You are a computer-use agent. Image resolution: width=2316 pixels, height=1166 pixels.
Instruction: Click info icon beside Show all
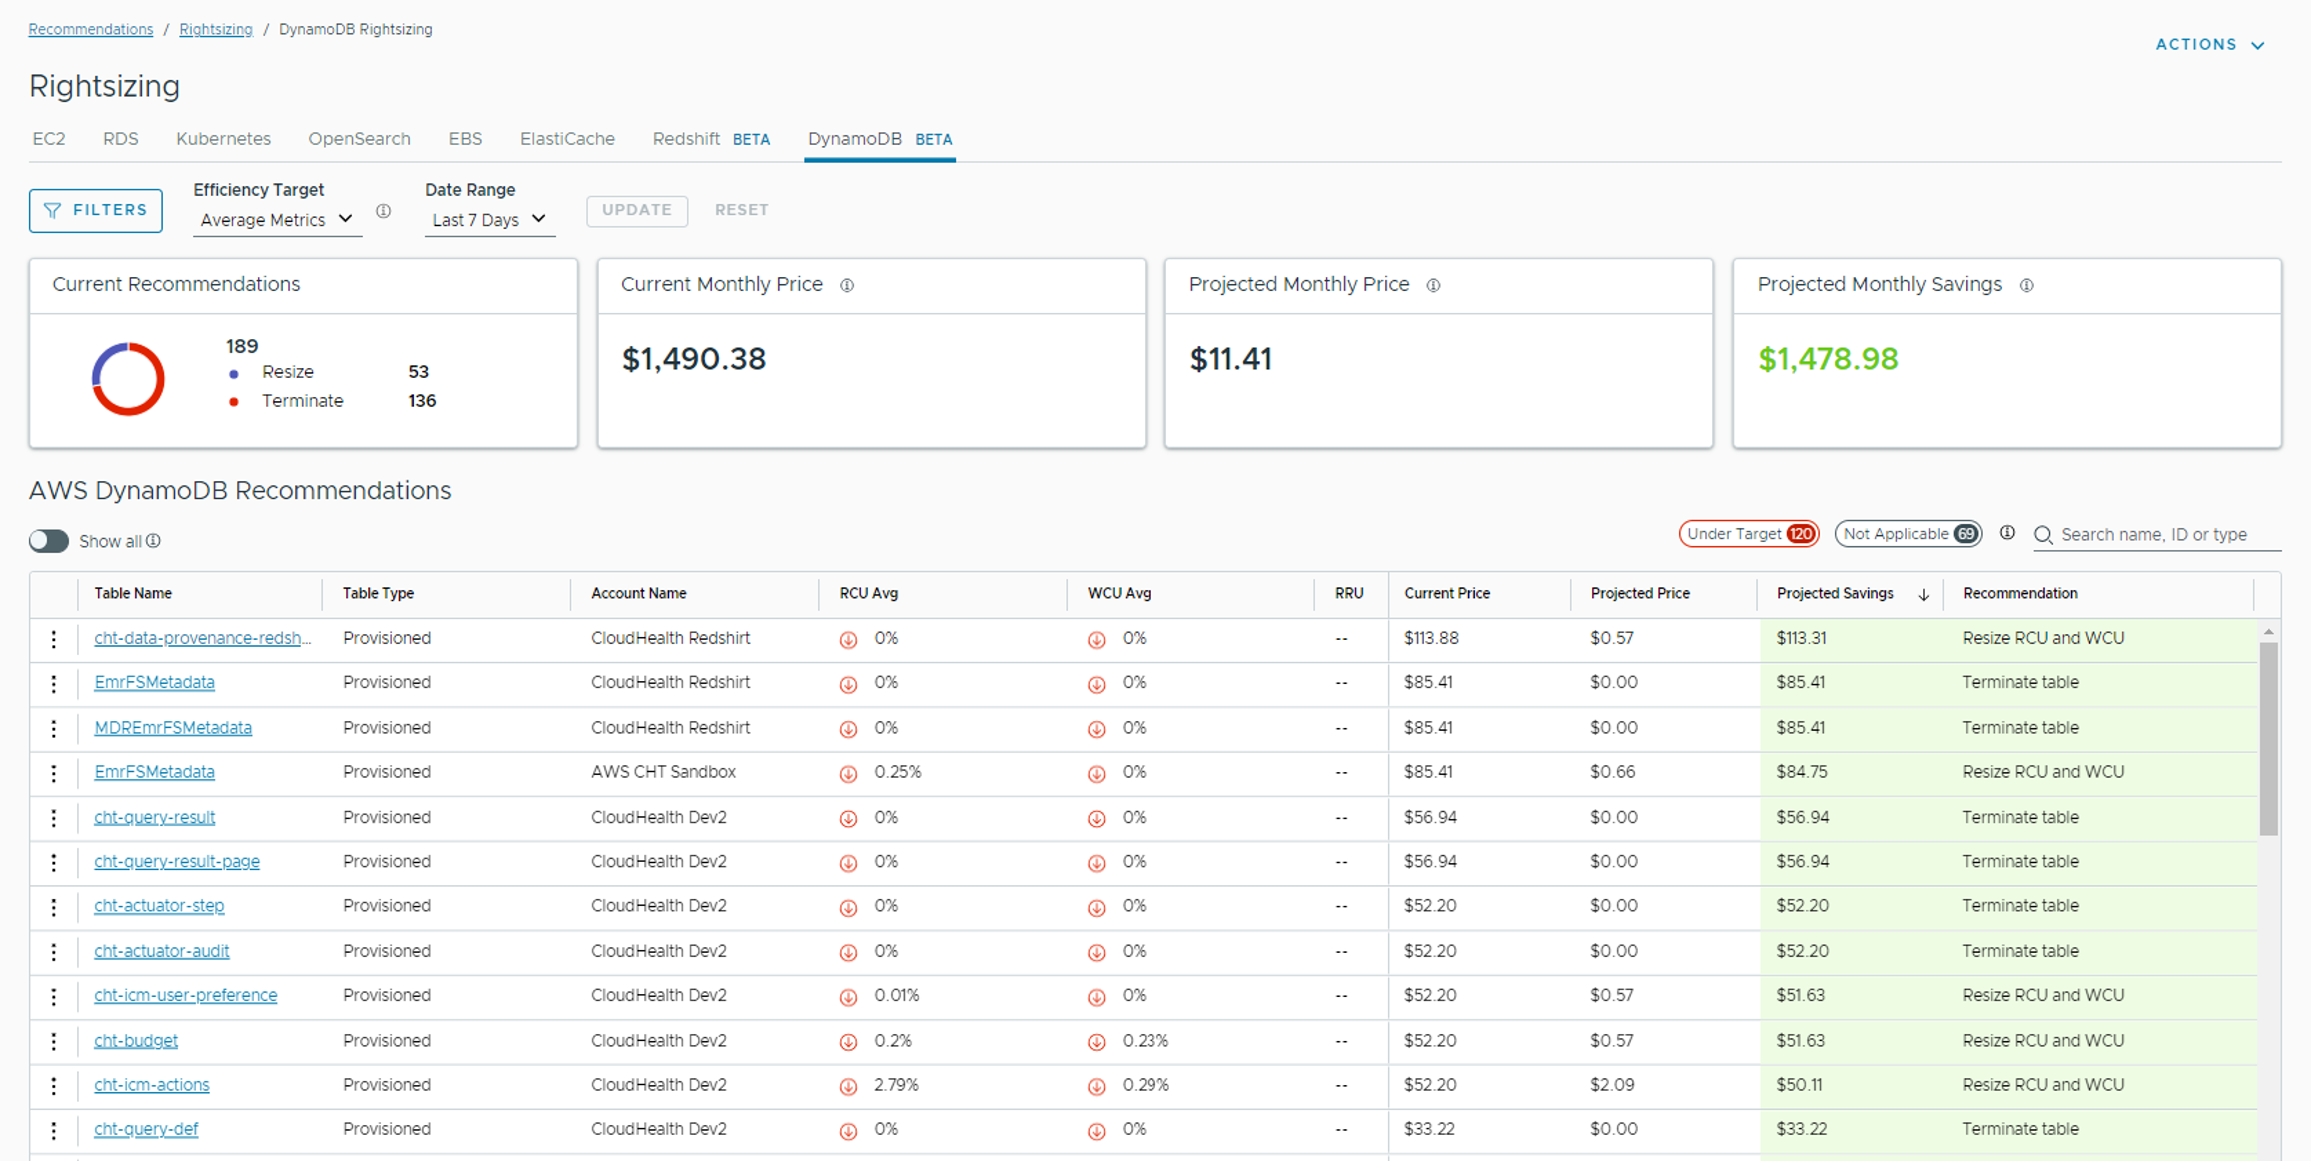153,541
